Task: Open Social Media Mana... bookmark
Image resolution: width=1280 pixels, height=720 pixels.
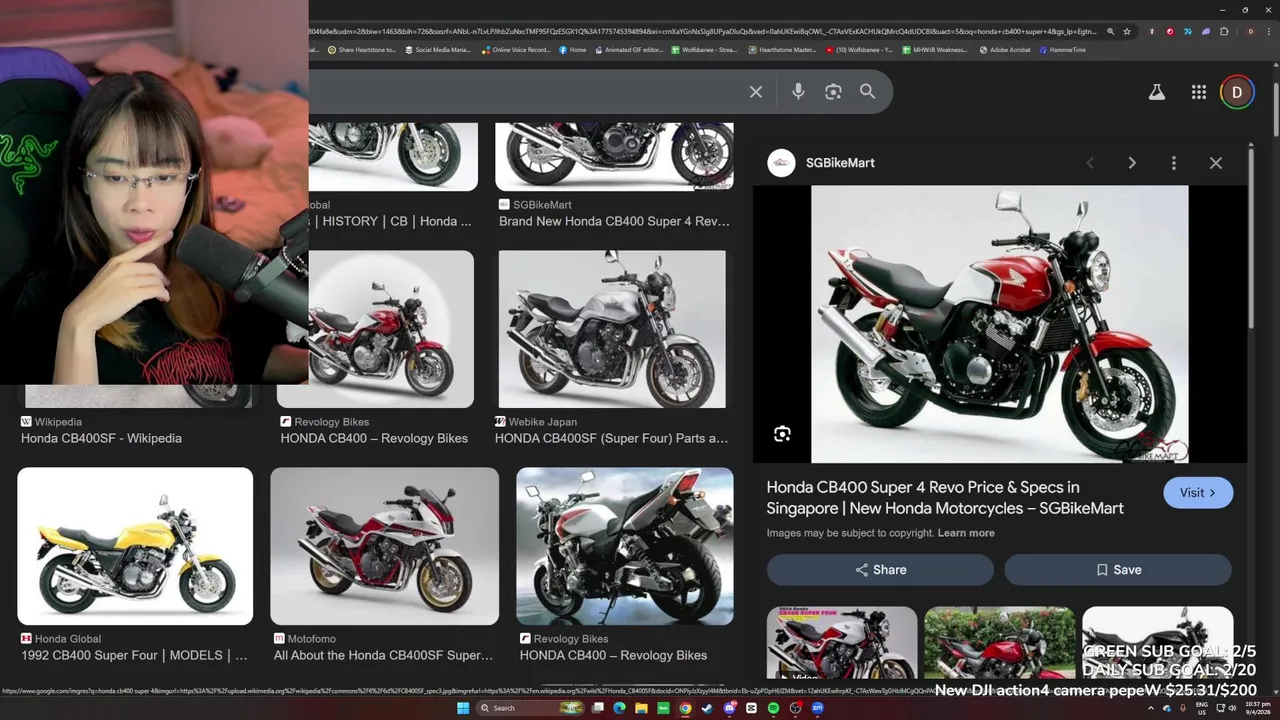Action: coord(436,50)
